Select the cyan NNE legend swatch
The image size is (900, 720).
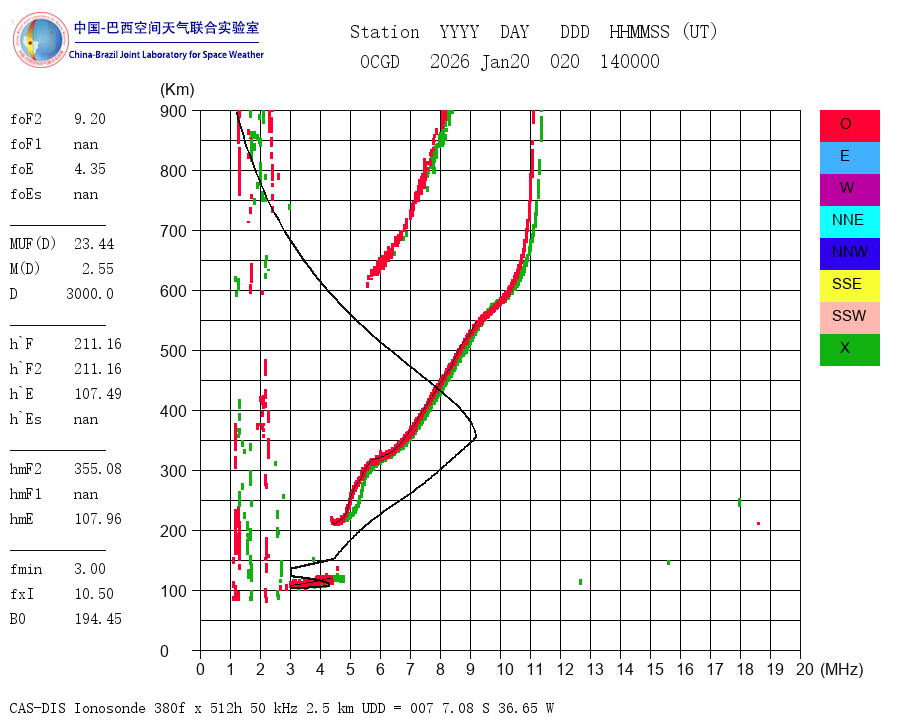click(849, 222)
